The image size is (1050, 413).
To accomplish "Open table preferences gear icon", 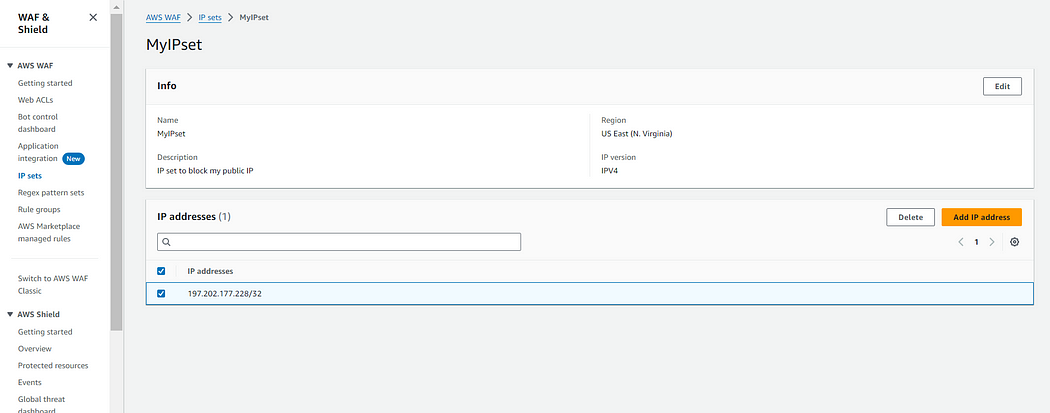I will [x=1015, y=242].
